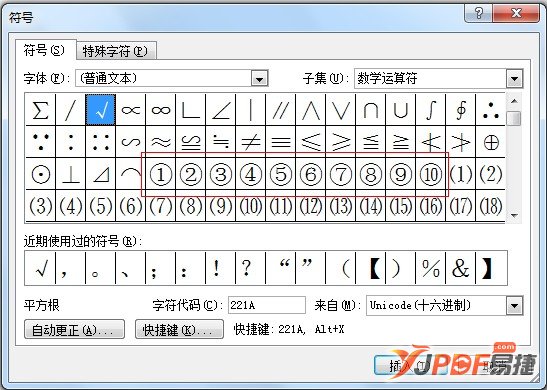This screenshot has width=547, height=390.
Task: Select the summation sigma symbol
Action: [x=40, y=110]
